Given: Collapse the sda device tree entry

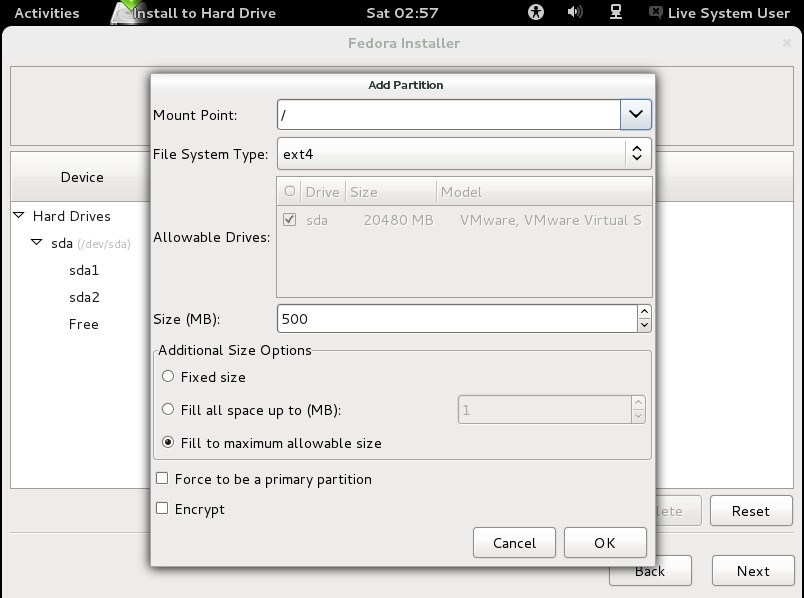Looking at the screenshot, I should click(35, 243).
